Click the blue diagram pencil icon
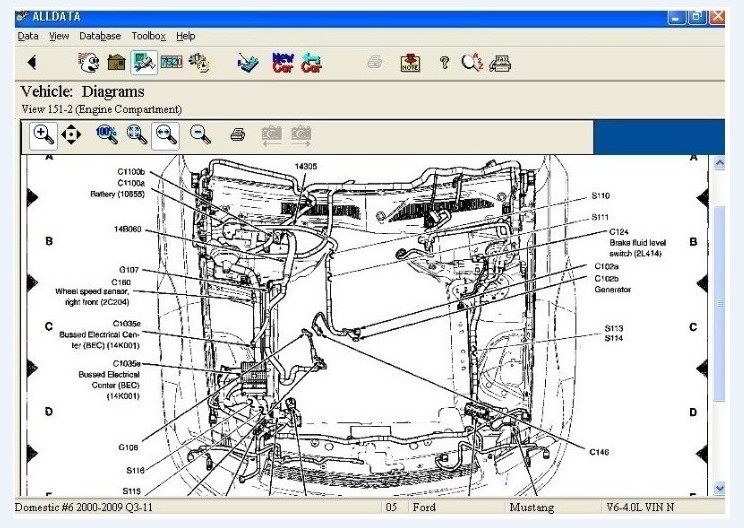The height and width of the screenshot is (528, 744). click(248, 63)
